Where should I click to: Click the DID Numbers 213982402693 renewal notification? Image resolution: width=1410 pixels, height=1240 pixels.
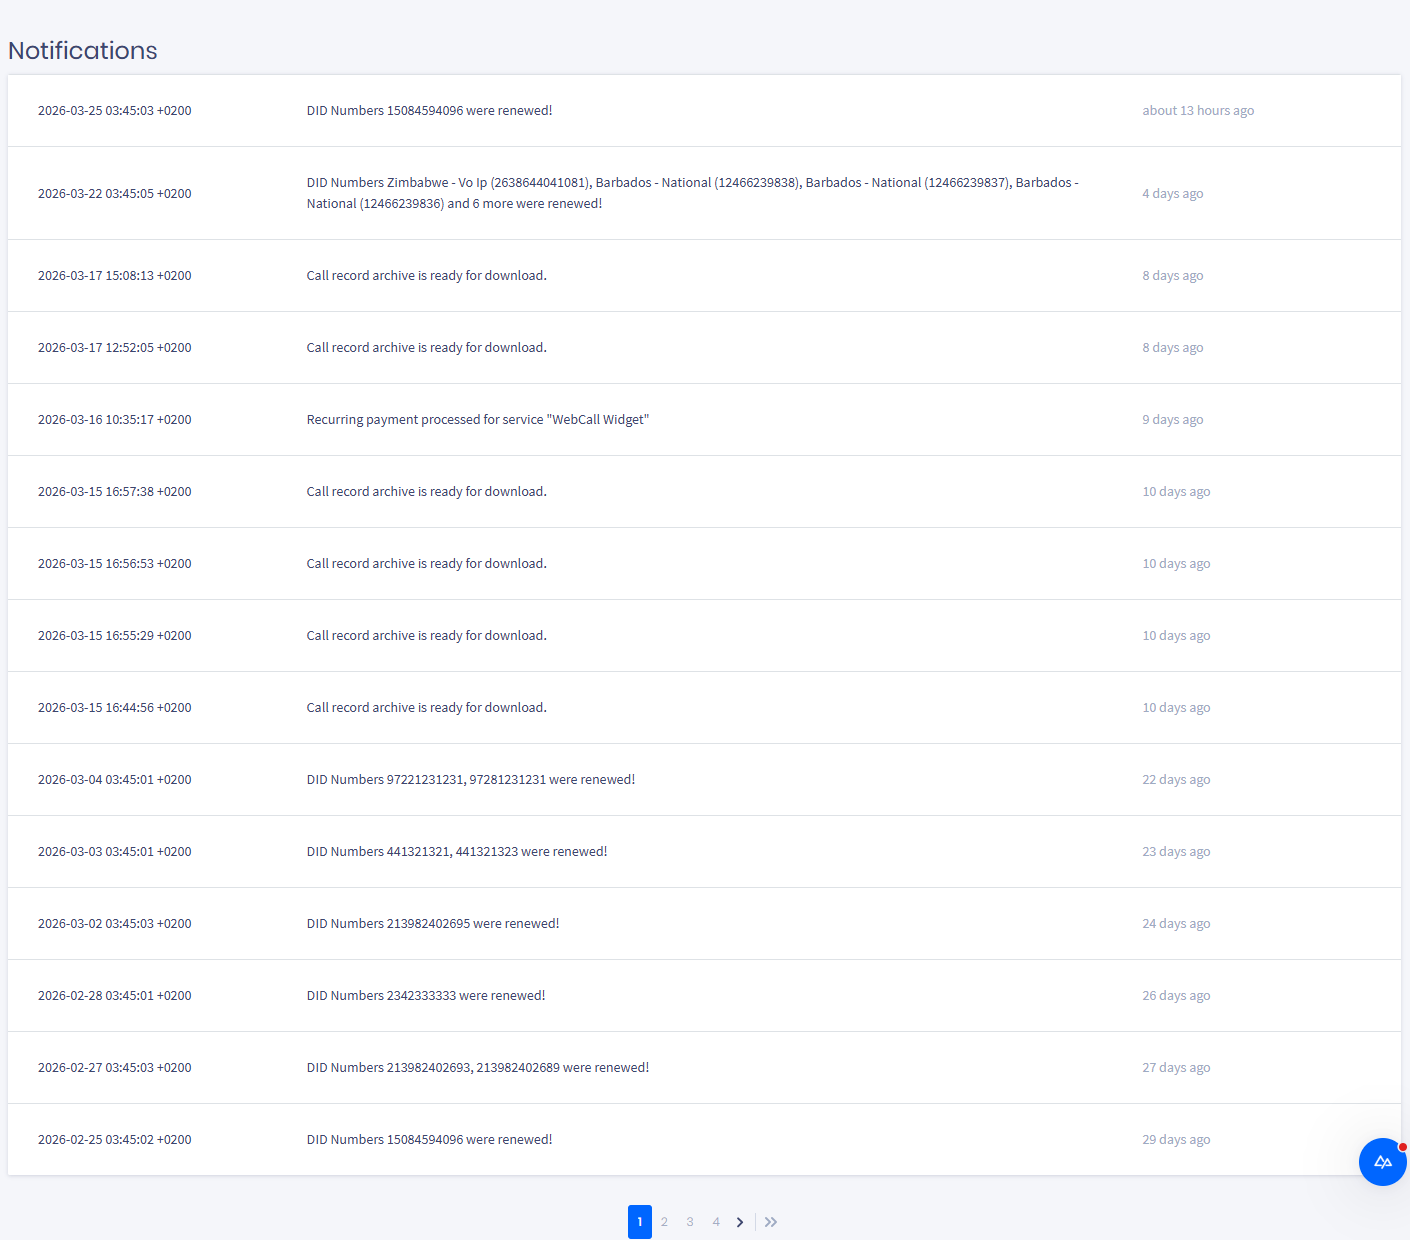click(x=477, y=1067)
